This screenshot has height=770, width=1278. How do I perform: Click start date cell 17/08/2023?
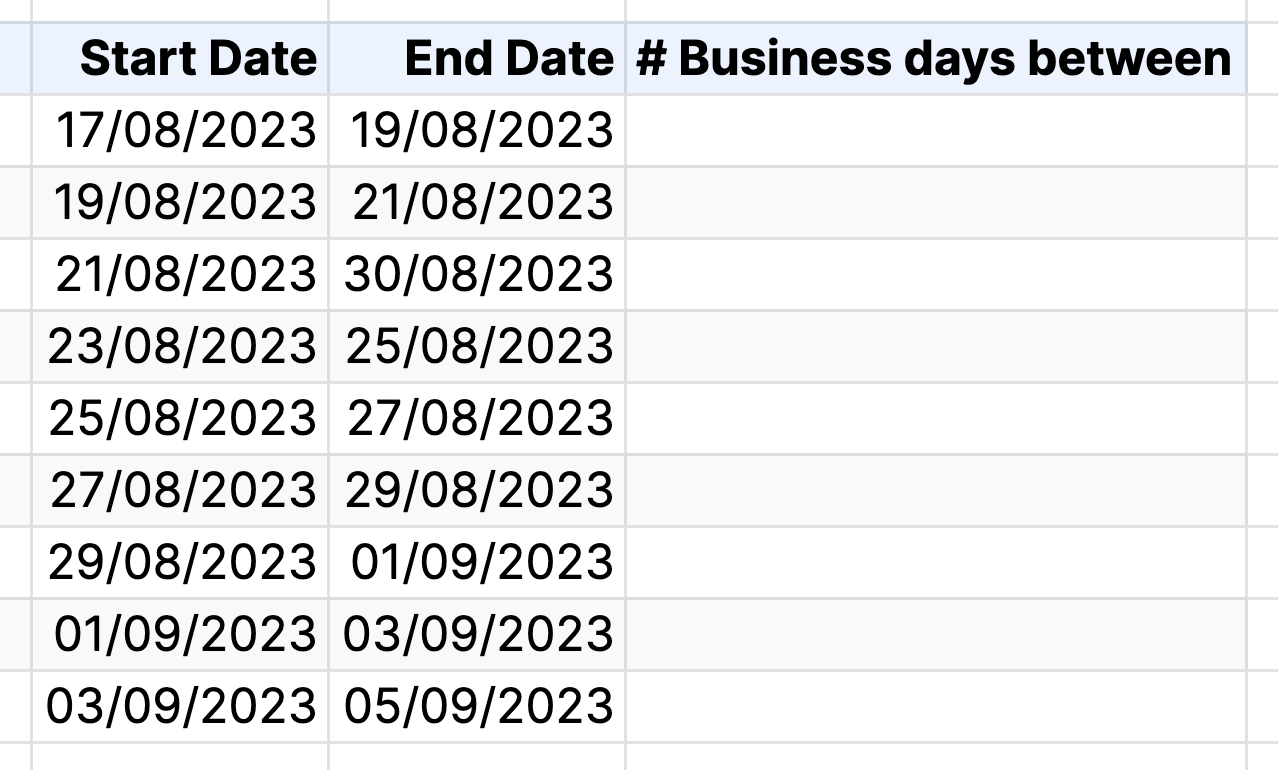click(180, 131)
